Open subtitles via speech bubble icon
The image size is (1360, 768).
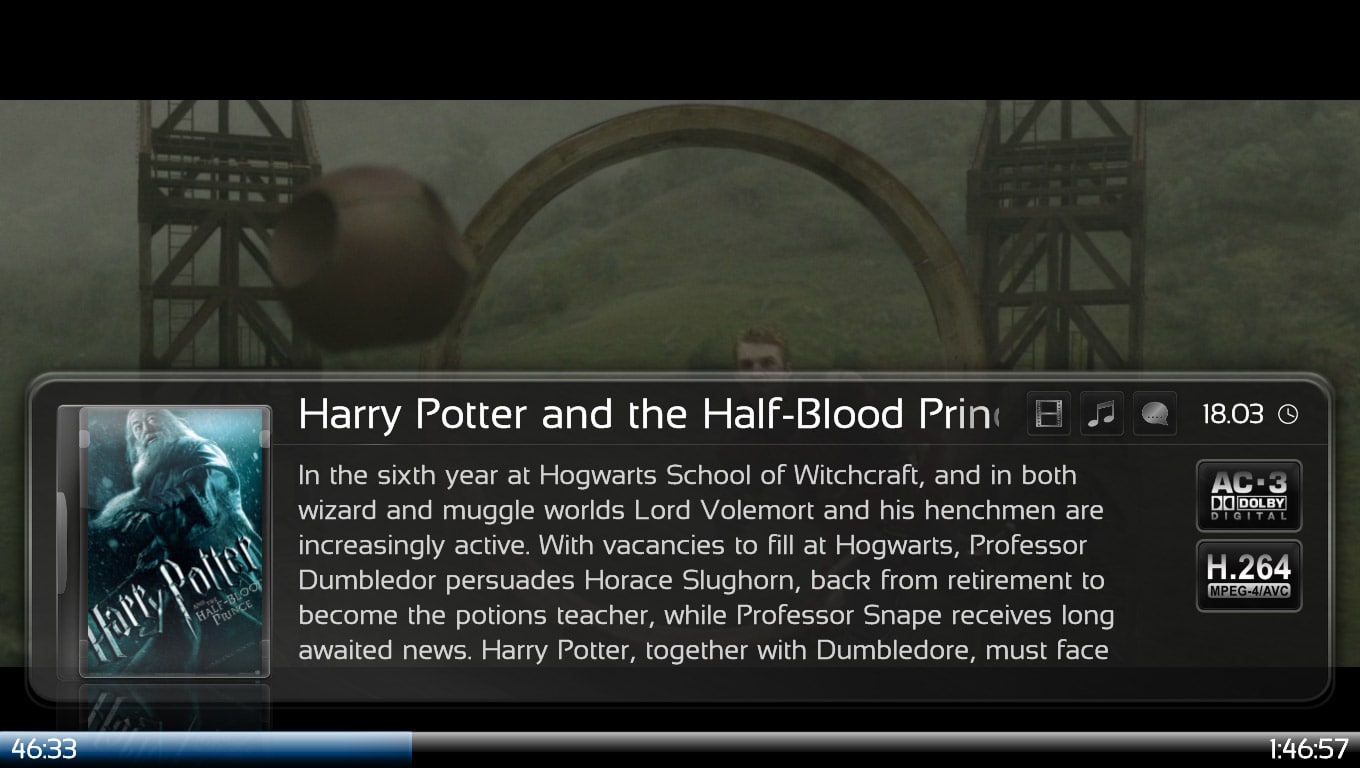(1154, 413)
